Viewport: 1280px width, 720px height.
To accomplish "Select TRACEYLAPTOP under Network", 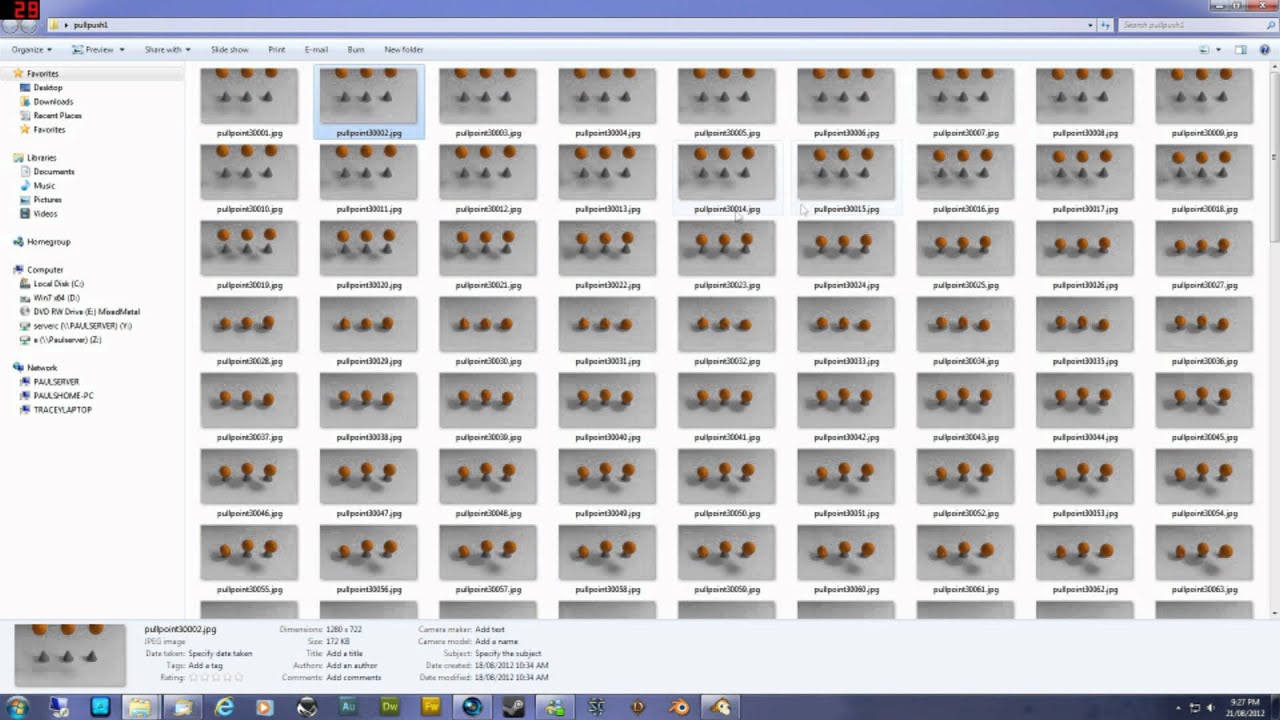I will click(x=62, y=410).
